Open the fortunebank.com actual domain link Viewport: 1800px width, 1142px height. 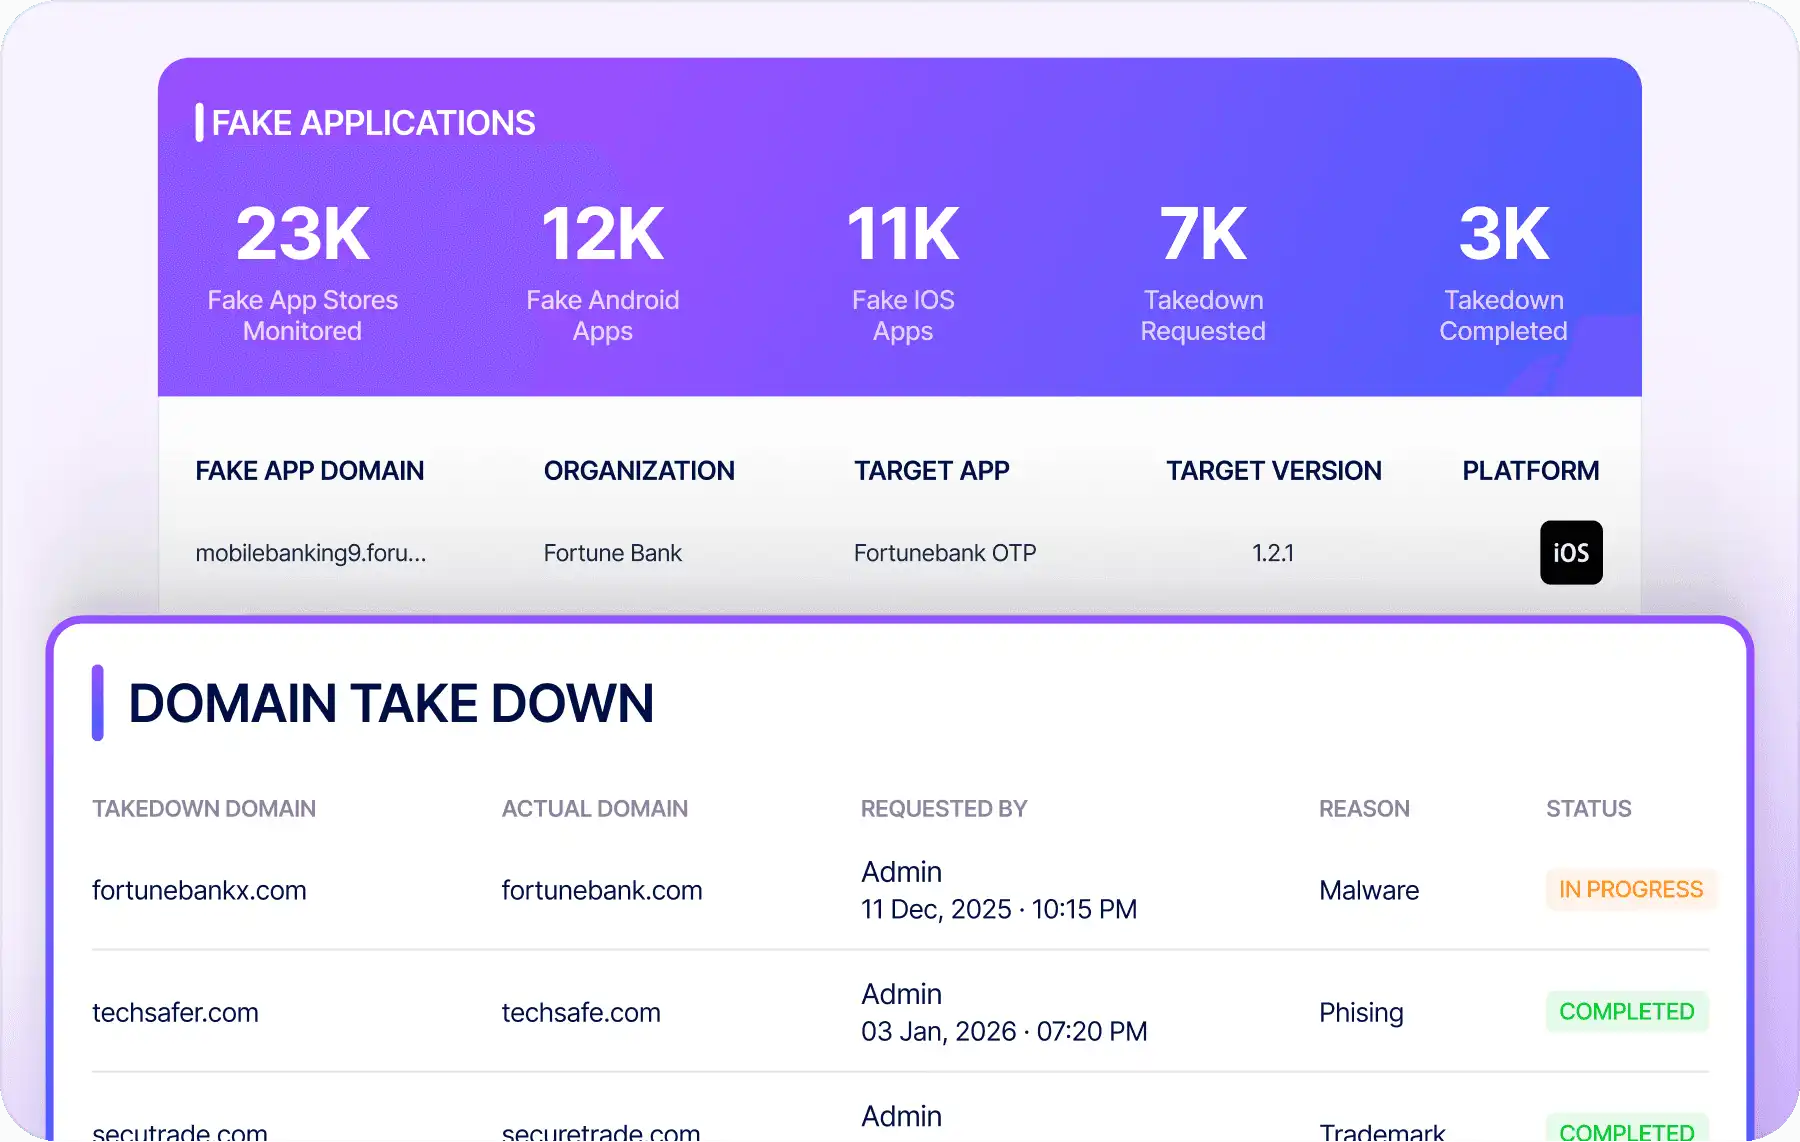click(x=602, y=890)
